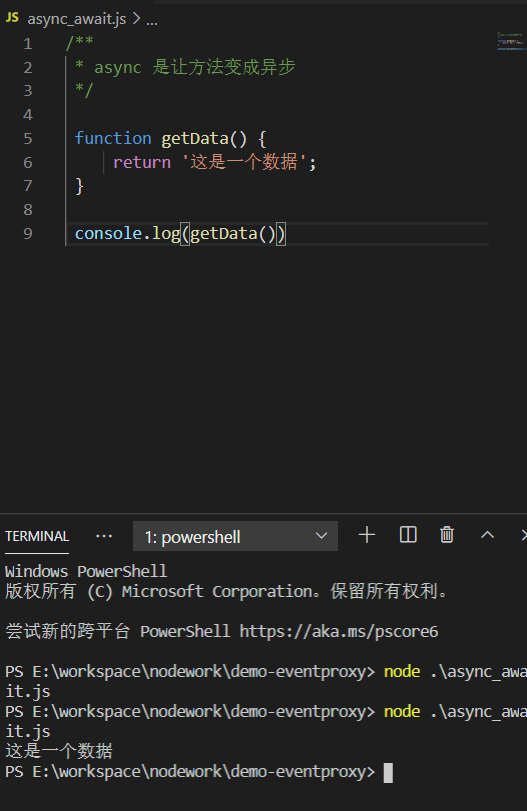Select the TERMINAL tab

click(37, 536)
